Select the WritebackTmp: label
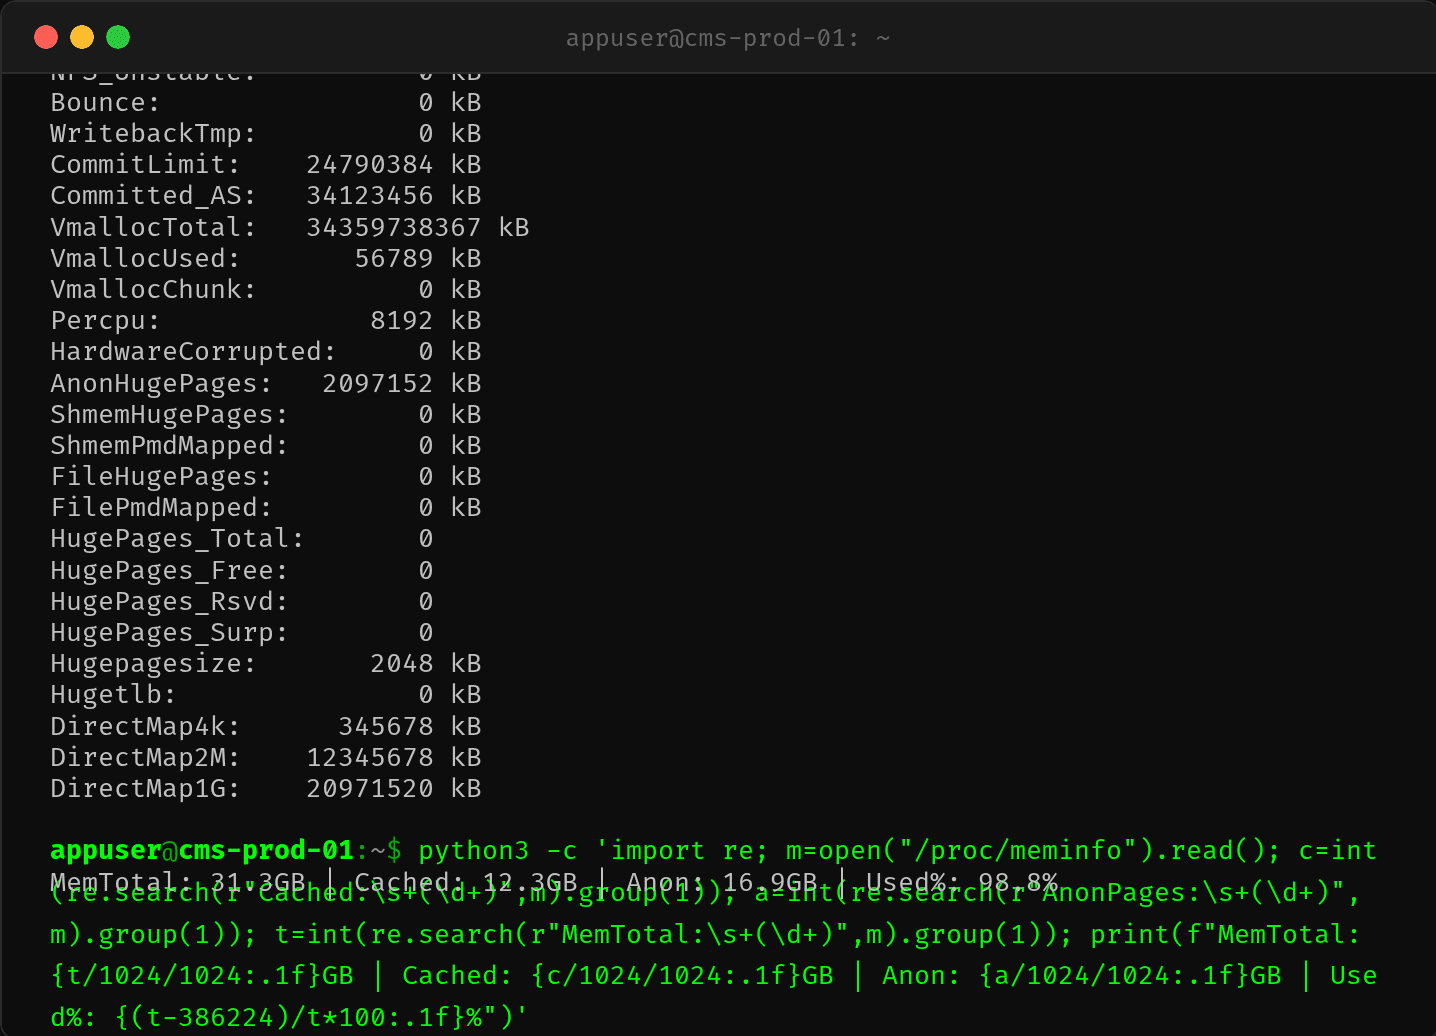Screen dimensions: 1436x1036 (x=154, y=133)
